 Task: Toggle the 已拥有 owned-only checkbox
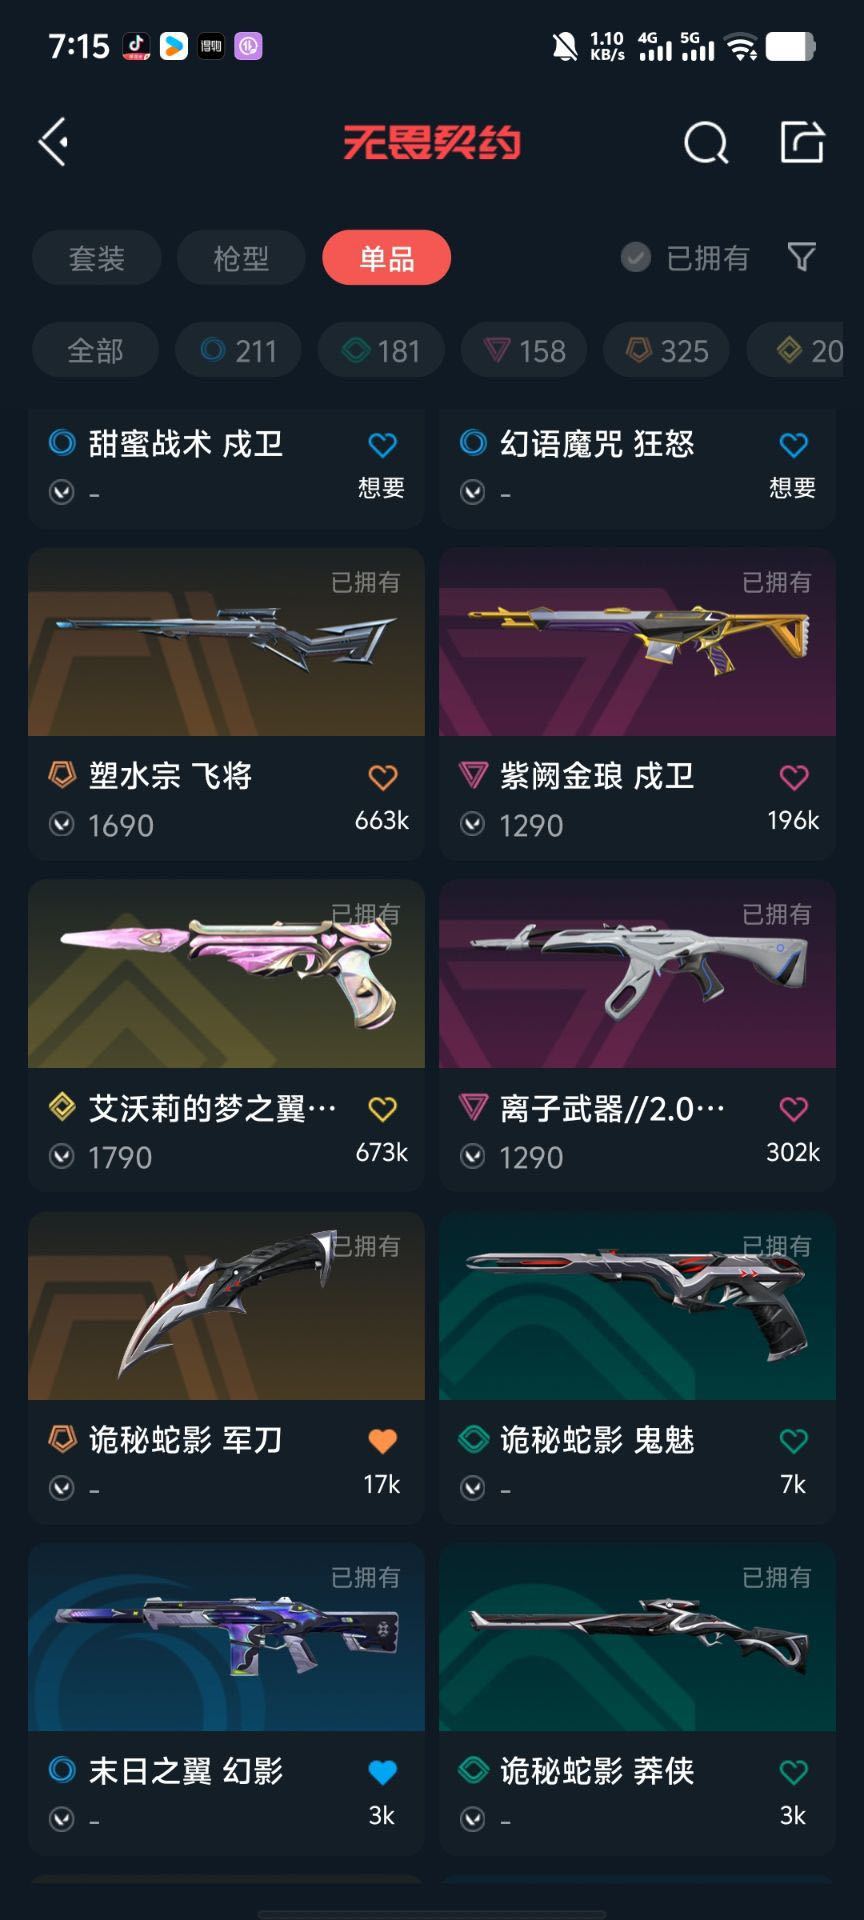(x=636, y=258)
